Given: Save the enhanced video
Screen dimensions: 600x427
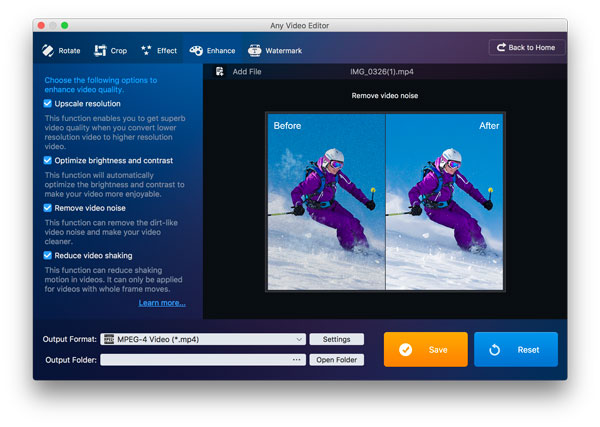Looking at the screenshot, I should (x=425, y=350).
